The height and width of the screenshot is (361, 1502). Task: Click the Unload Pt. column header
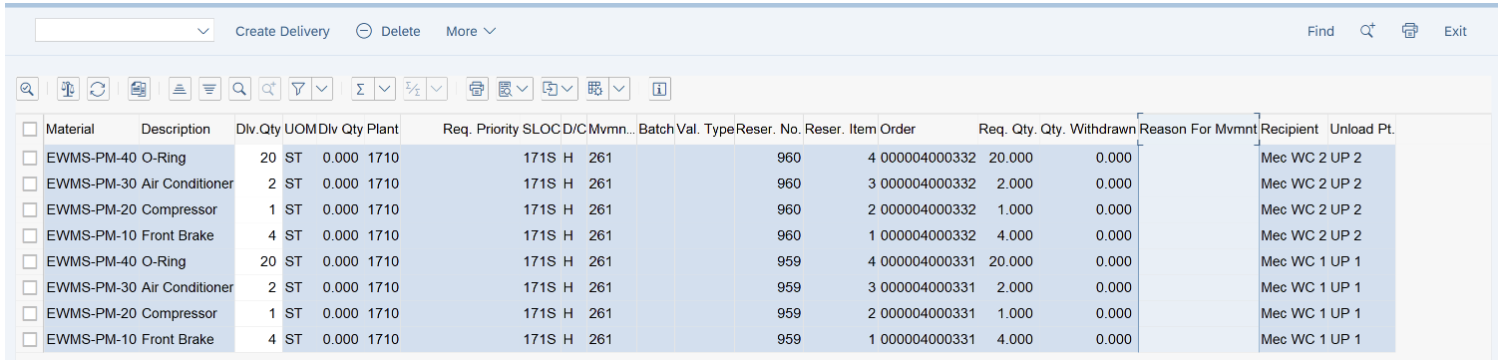pos(1361,129)
